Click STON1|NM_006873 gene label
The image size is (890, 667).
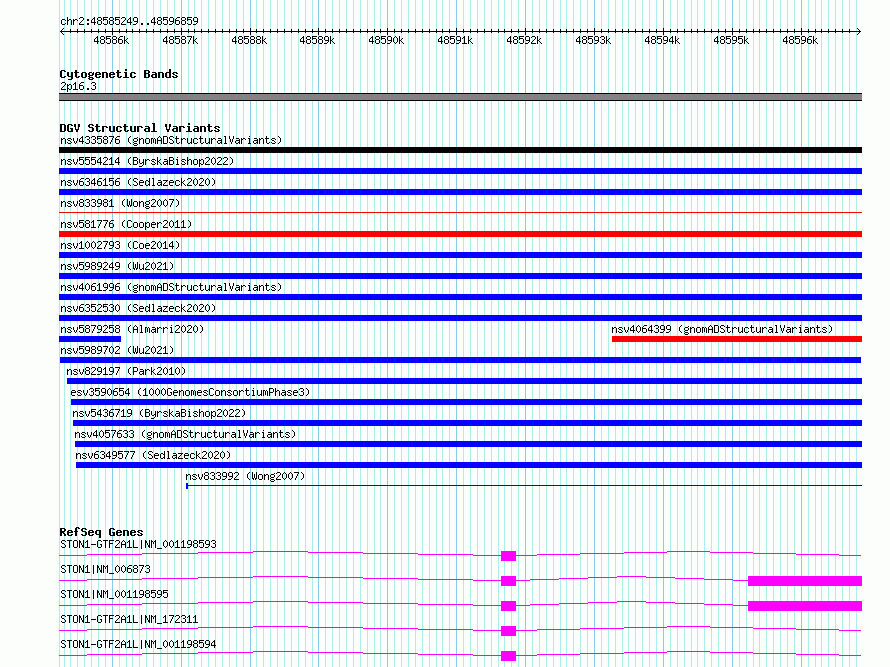[x=105, y=569]
